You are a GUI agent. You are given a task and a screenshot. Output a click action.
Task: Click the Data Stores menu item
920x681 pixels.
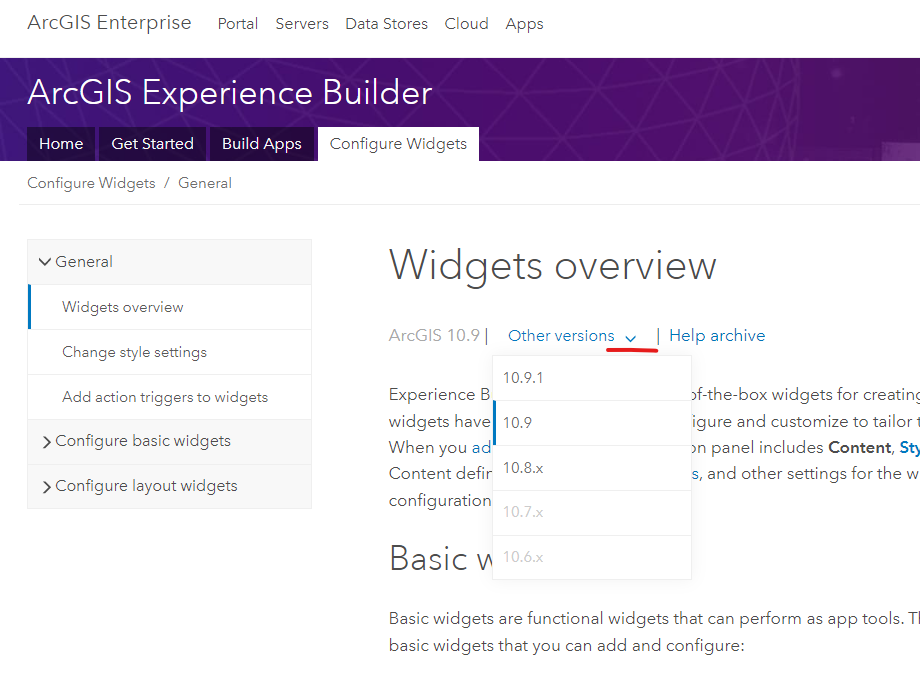pyautogui.click(x=386, y=24)
